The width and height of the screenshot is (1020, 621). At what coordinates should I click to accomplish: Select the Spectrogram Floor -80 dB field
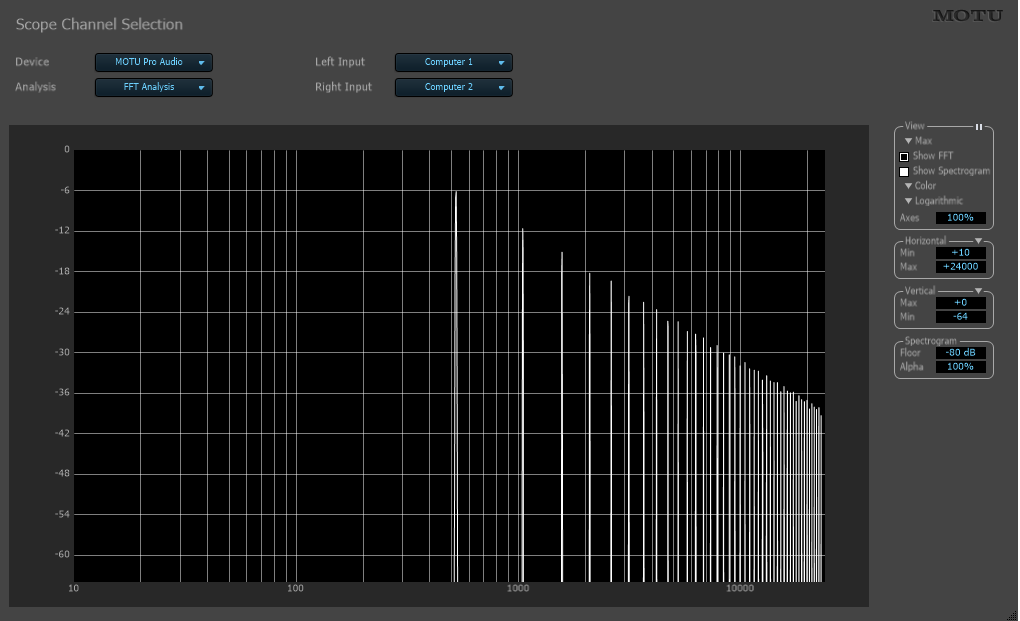[x=960, y=352]
